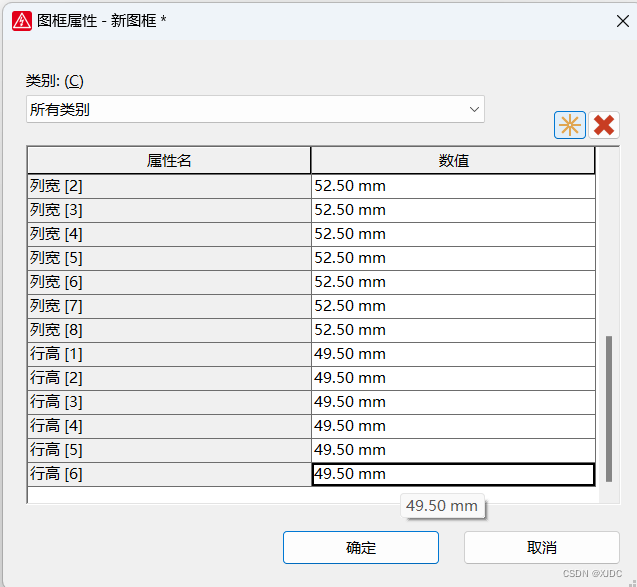The width and height of the screenshot is (637, 587).
Task: Select the 列宽 [7] property row
Action: click(169, 306)
